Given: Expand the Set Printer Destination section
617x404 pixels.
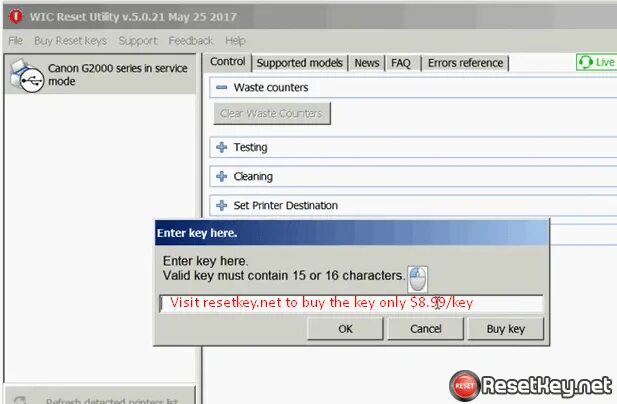Looking at the screenshot, I should pyautogui.click(x=222, y=205).
